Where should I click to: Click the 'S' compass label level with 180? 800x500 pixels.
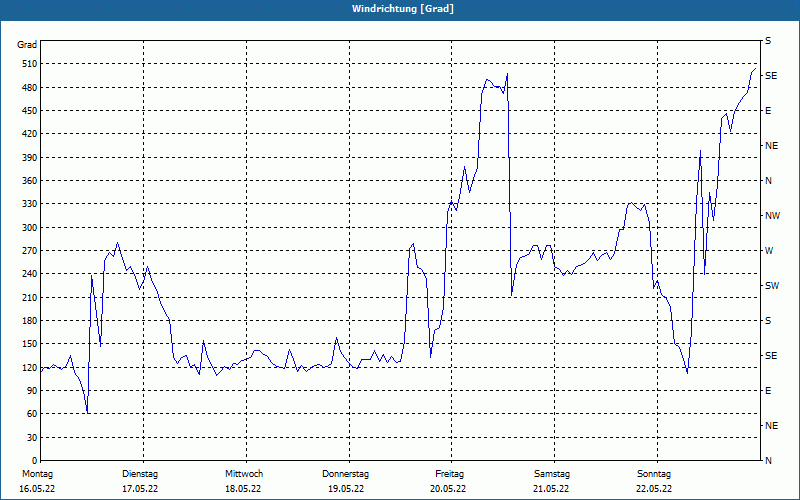point(768,321)
